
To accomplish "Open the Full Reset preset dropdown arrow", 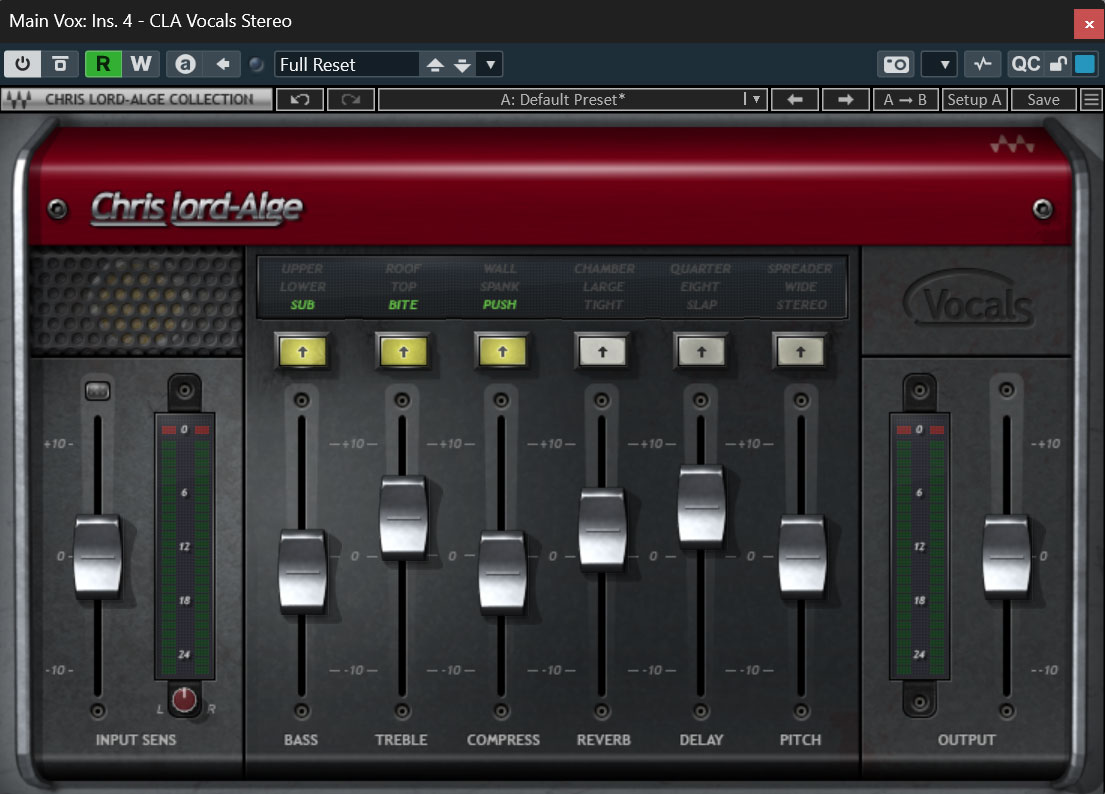I will (489, 65).
